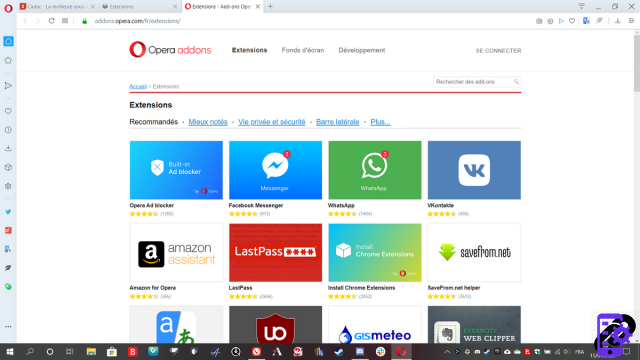
Task: Open LastPass extension thumbnail
Action: pyautogui.click(x=276, y=253)
